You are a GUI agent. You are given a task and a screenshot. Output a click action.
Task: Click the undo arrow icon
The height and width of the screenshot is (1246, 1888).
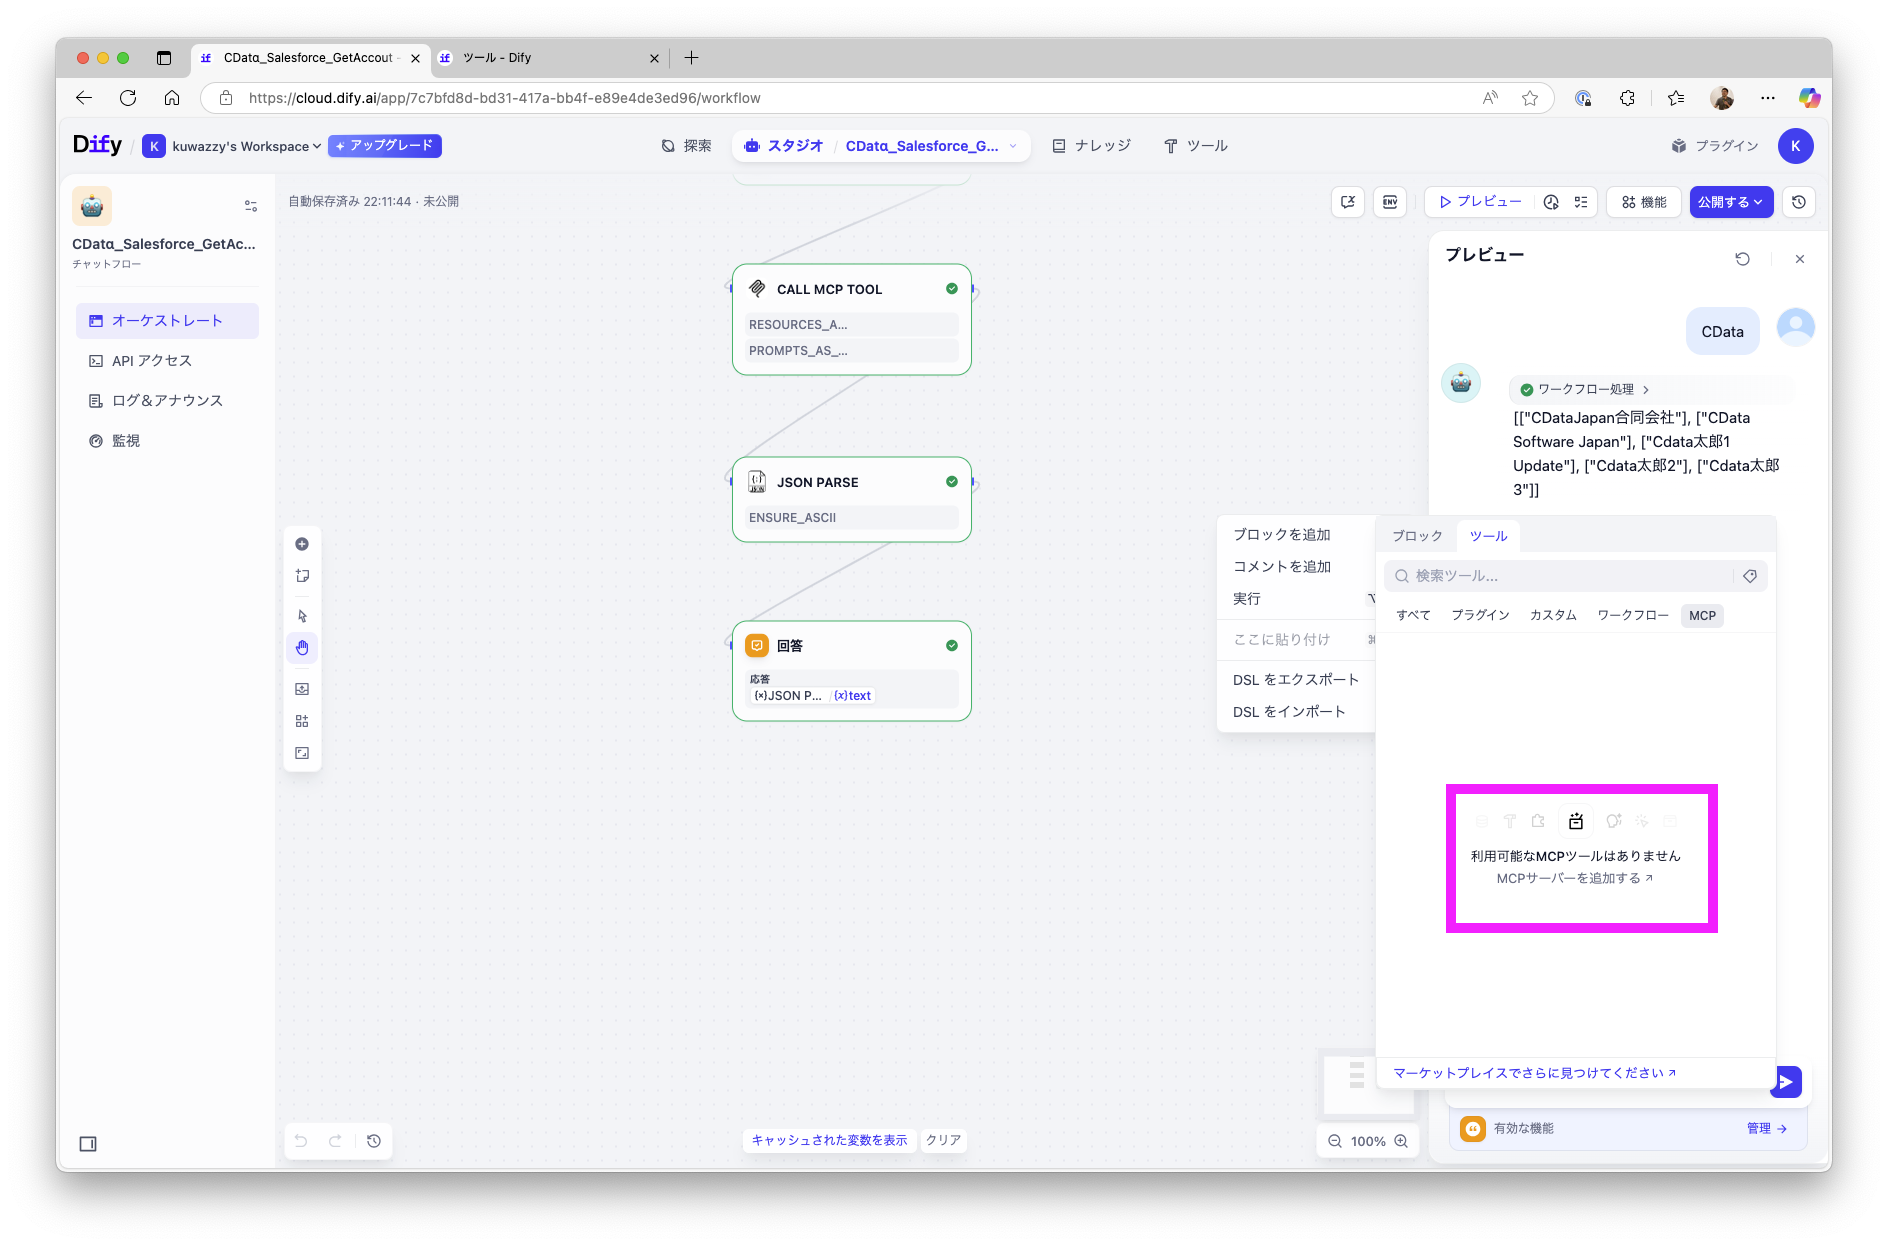click(x=301, y=1141)
